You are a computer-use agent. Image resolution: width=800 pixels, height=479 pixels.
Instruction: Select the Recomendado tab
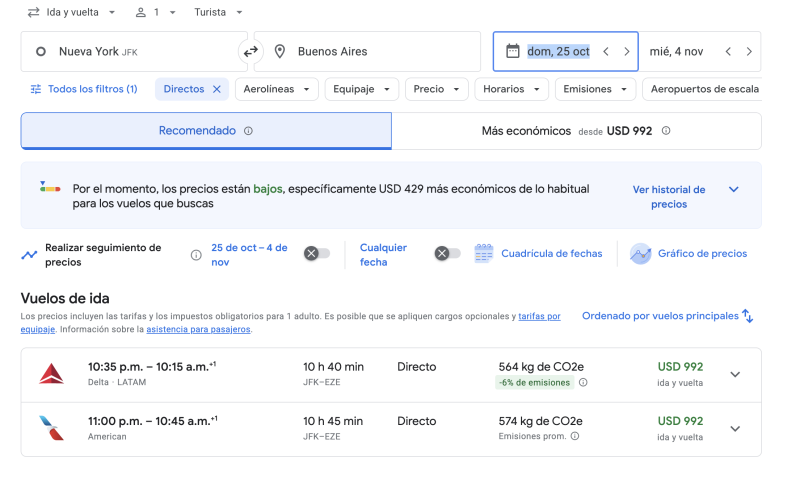[x=205, y=131]
